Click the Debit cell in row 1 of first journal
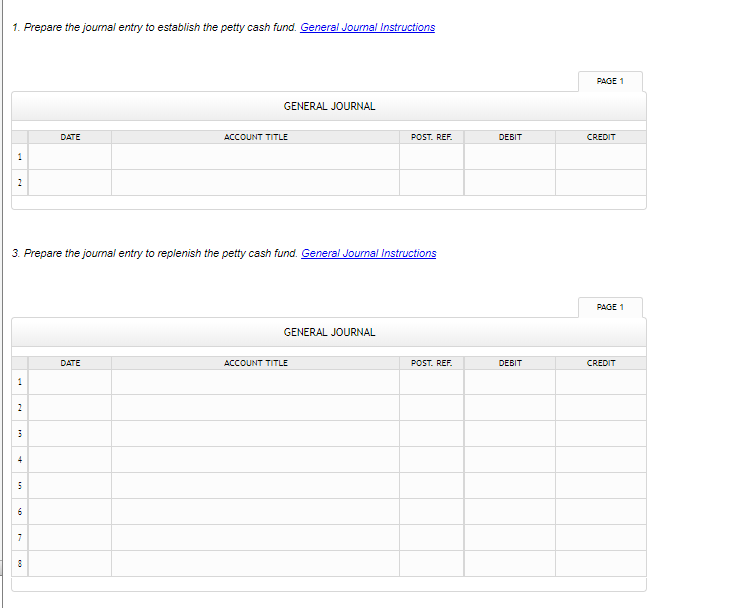 pos(510,157)
